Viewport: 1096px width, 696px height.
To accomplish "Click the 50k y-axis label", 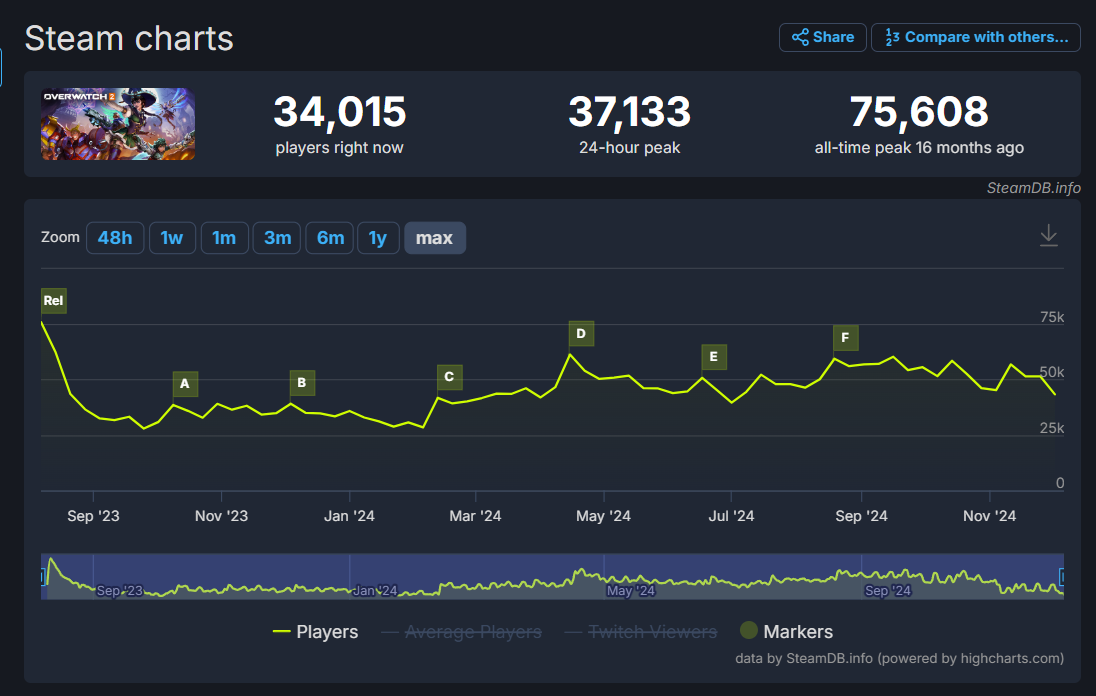I will click(x=1052, y=372).
